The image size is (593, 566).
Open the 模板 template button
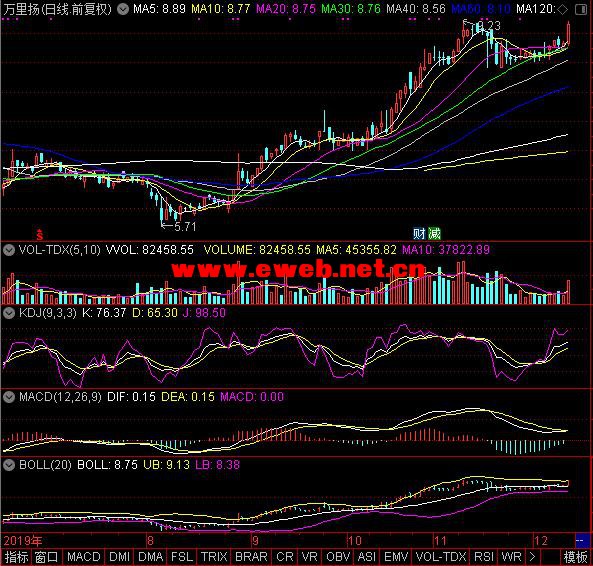pos(576,557)
